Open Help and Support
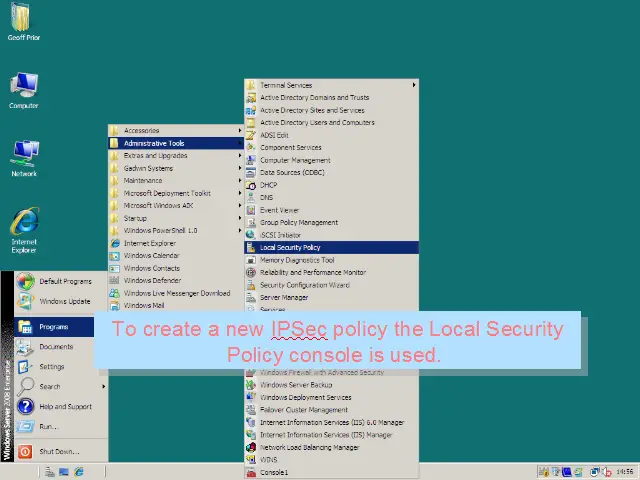The height and width of the screenshot is (480, 640). 61,407
